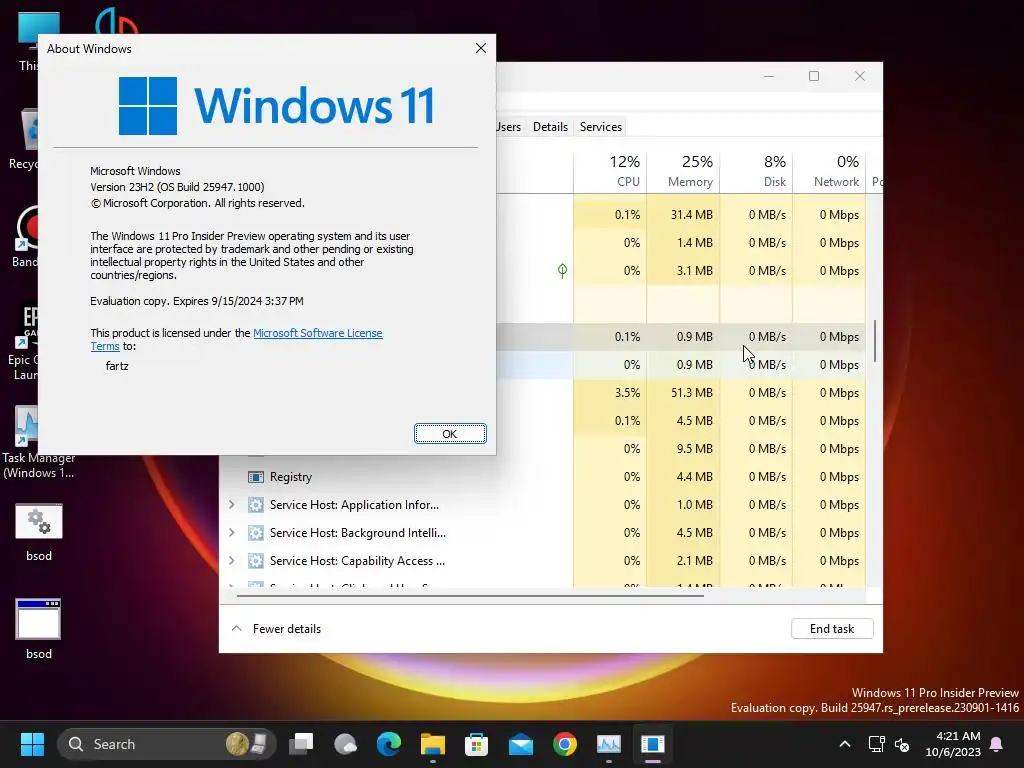
Task: Select the 9.5 MB memory cell
Action: point(683,449)
